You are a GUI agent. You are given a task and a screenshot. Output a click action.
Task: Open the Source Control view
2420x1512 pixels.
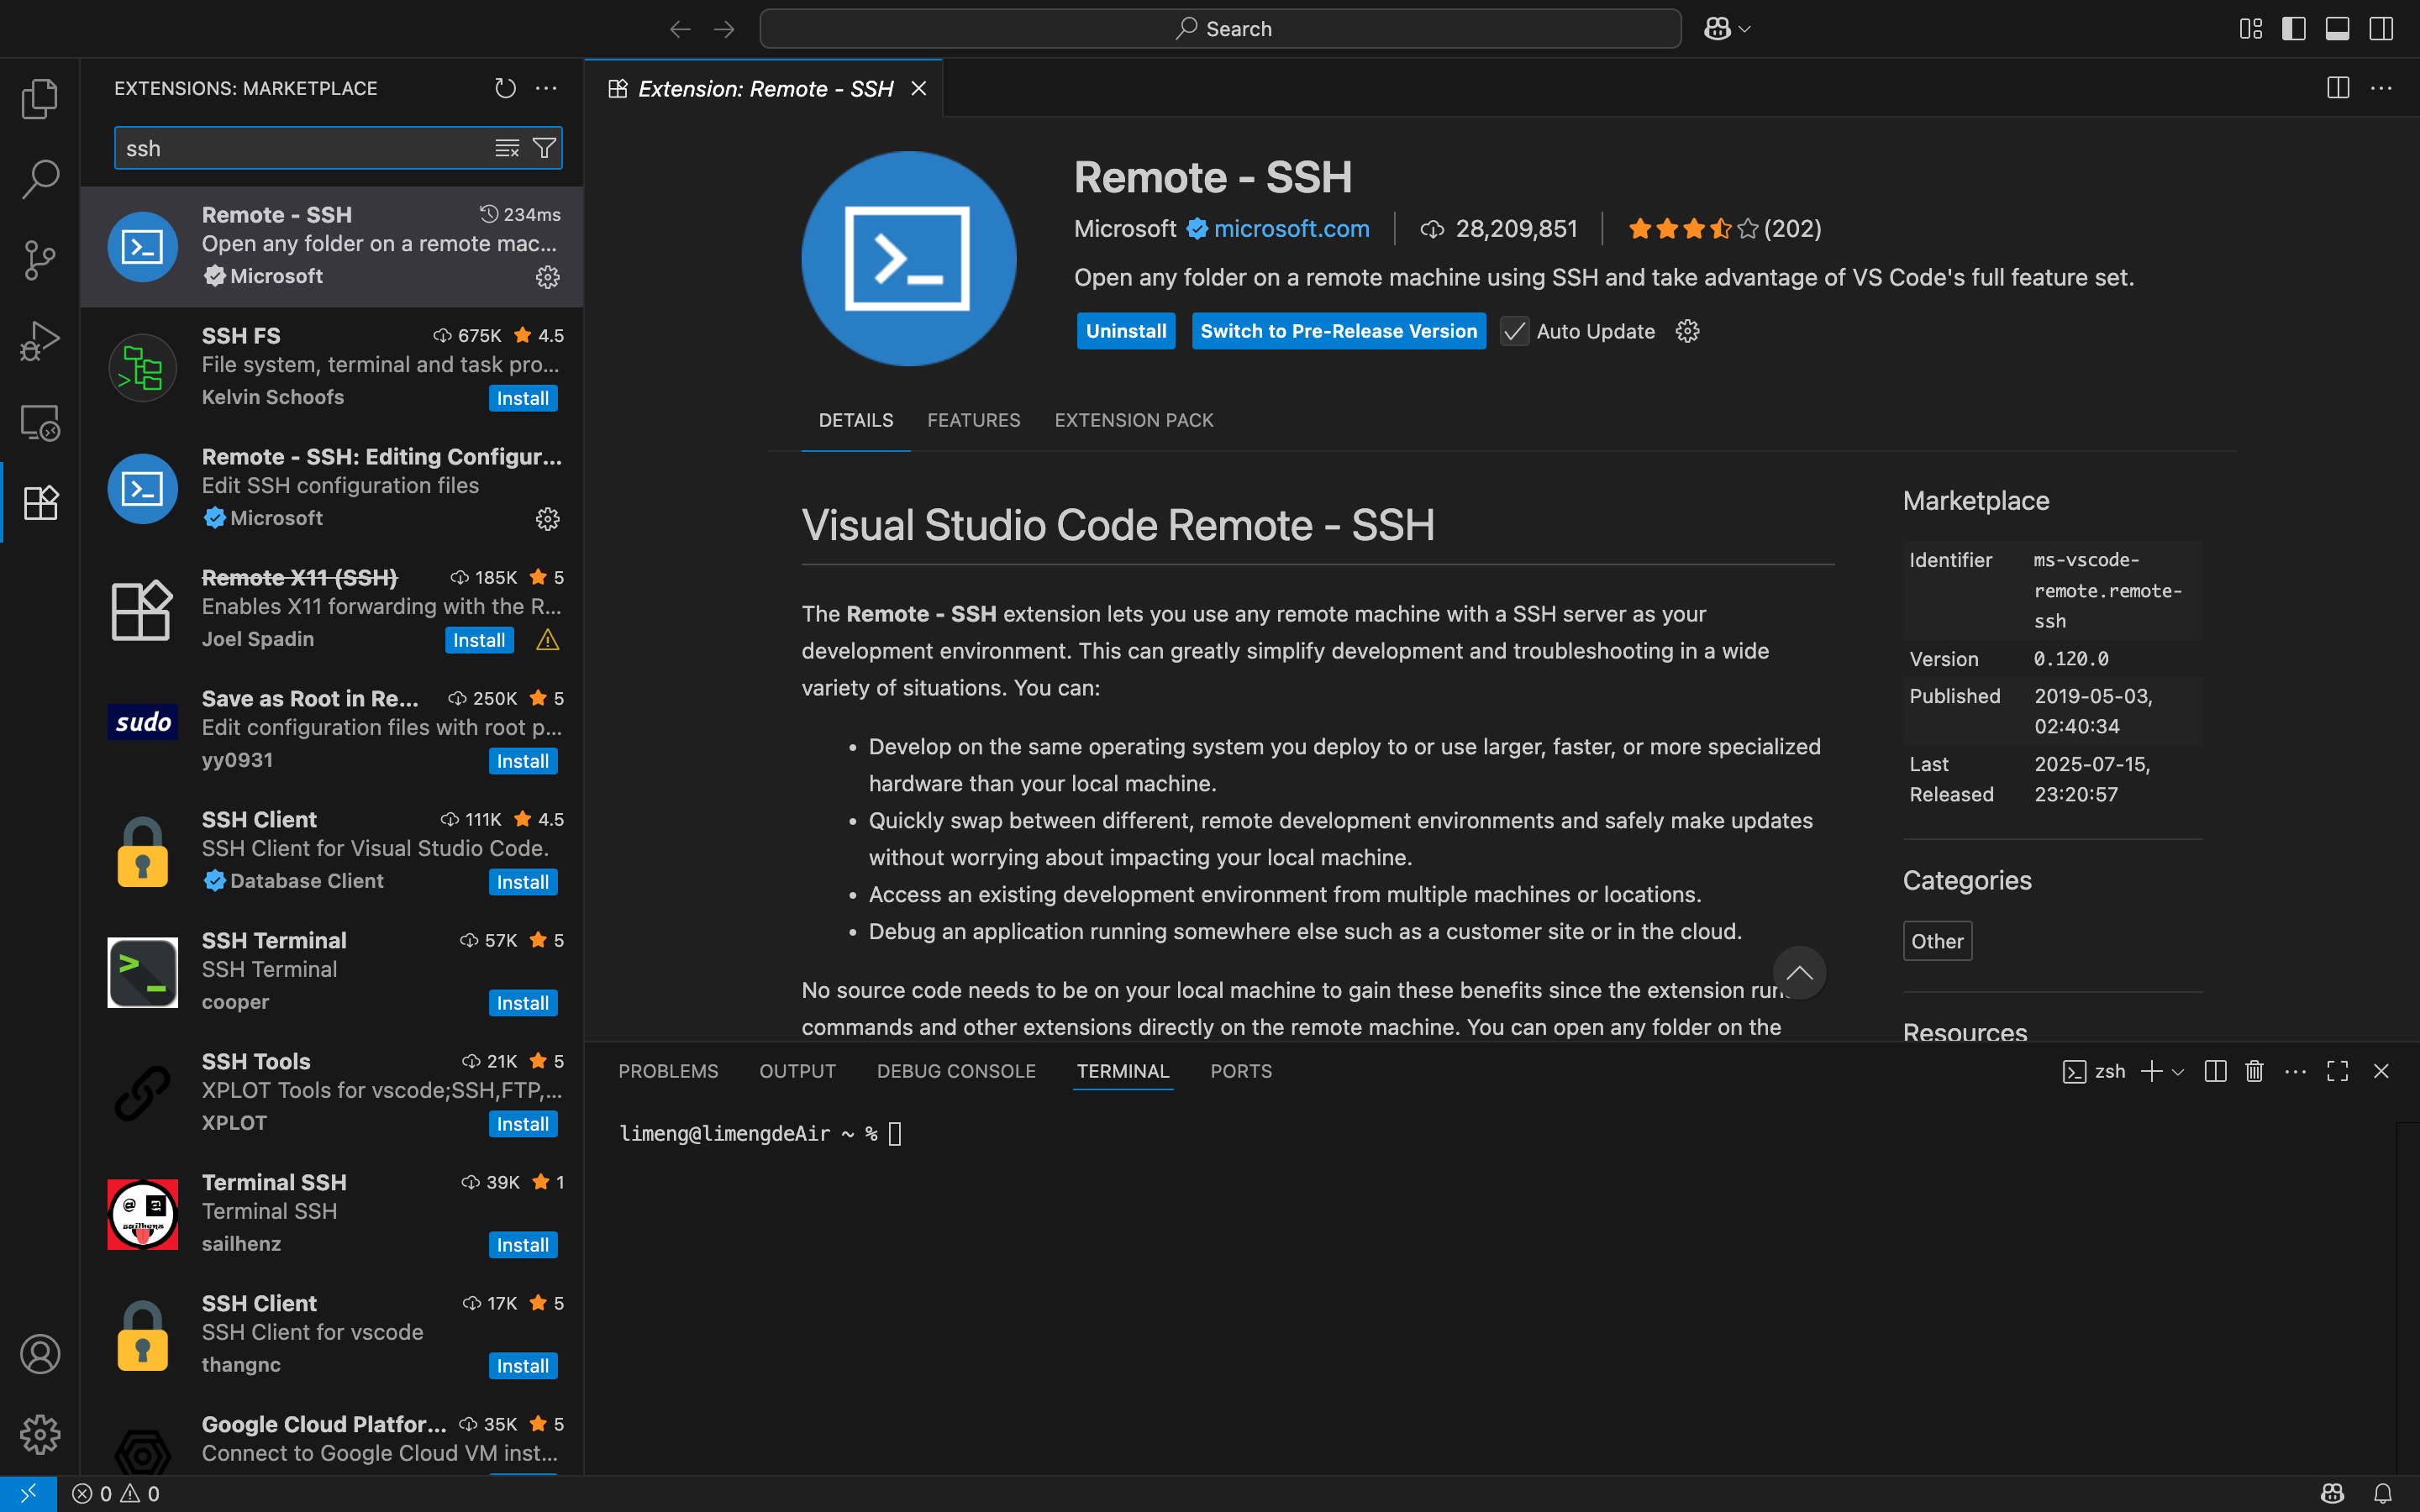[x=40, y=259]
